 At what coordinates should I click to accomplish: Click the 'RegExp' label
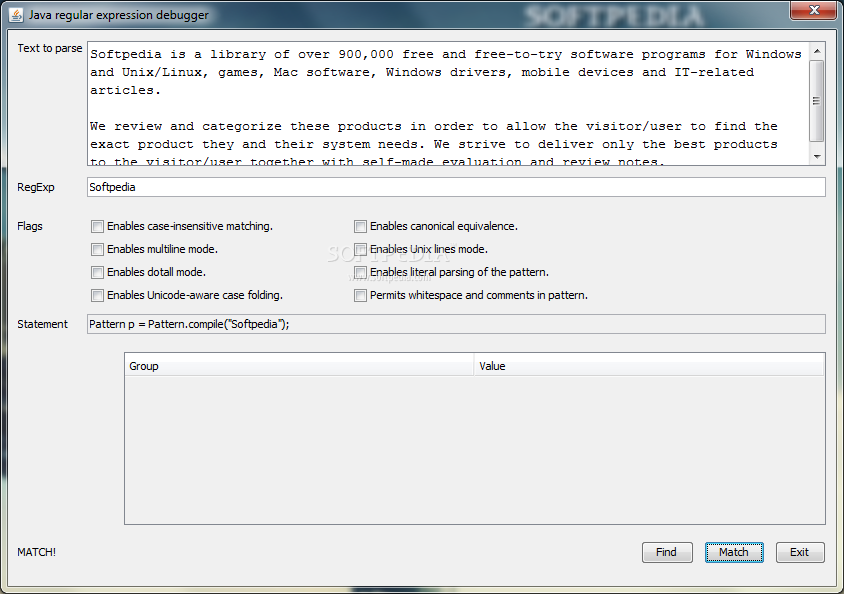(36, 187)
